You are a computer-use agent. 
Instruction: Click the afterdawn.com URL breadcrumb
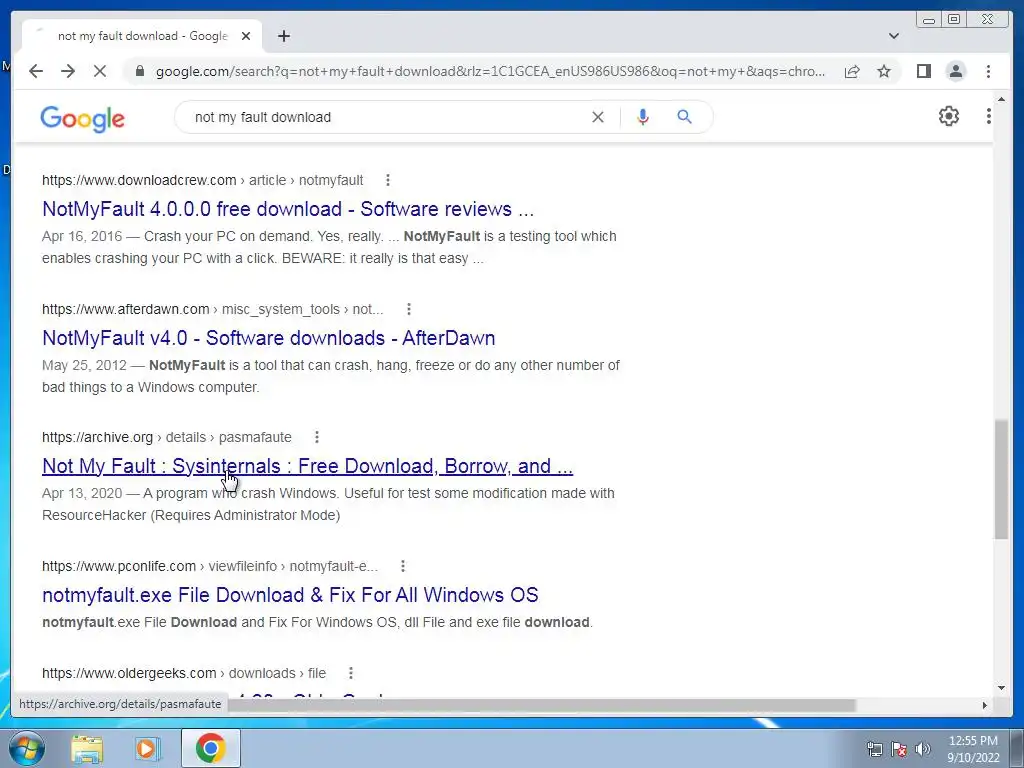click(x=212, y=309)
